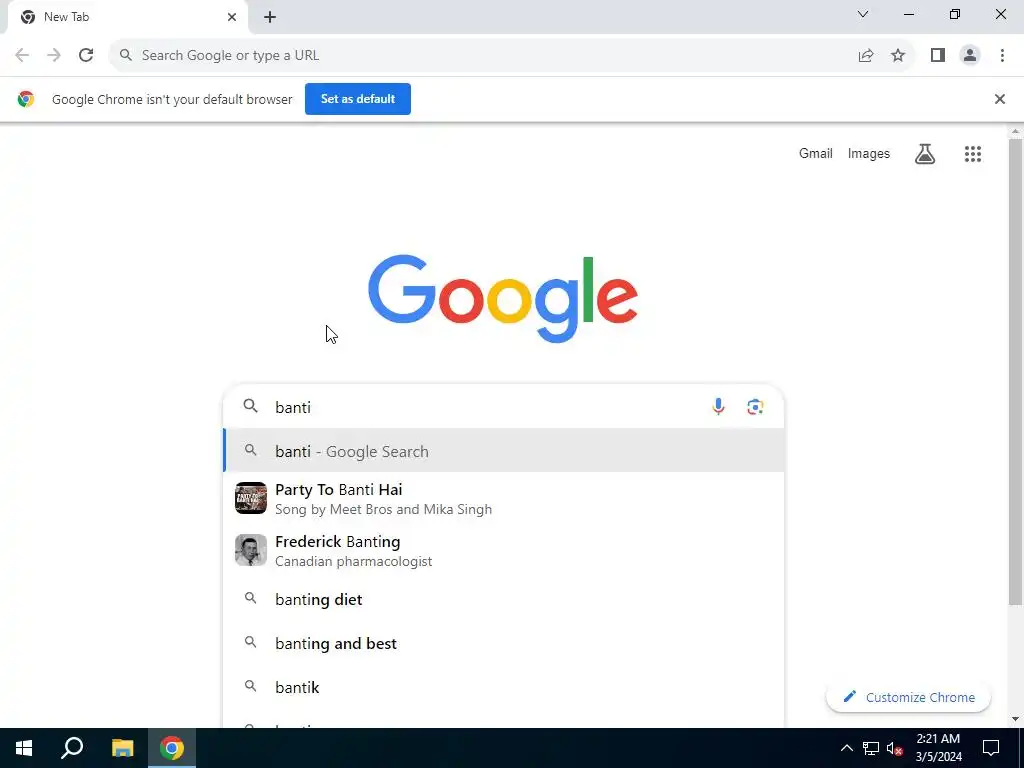
Task: Click Chrome taskbar icon
Action: [172, 748]
